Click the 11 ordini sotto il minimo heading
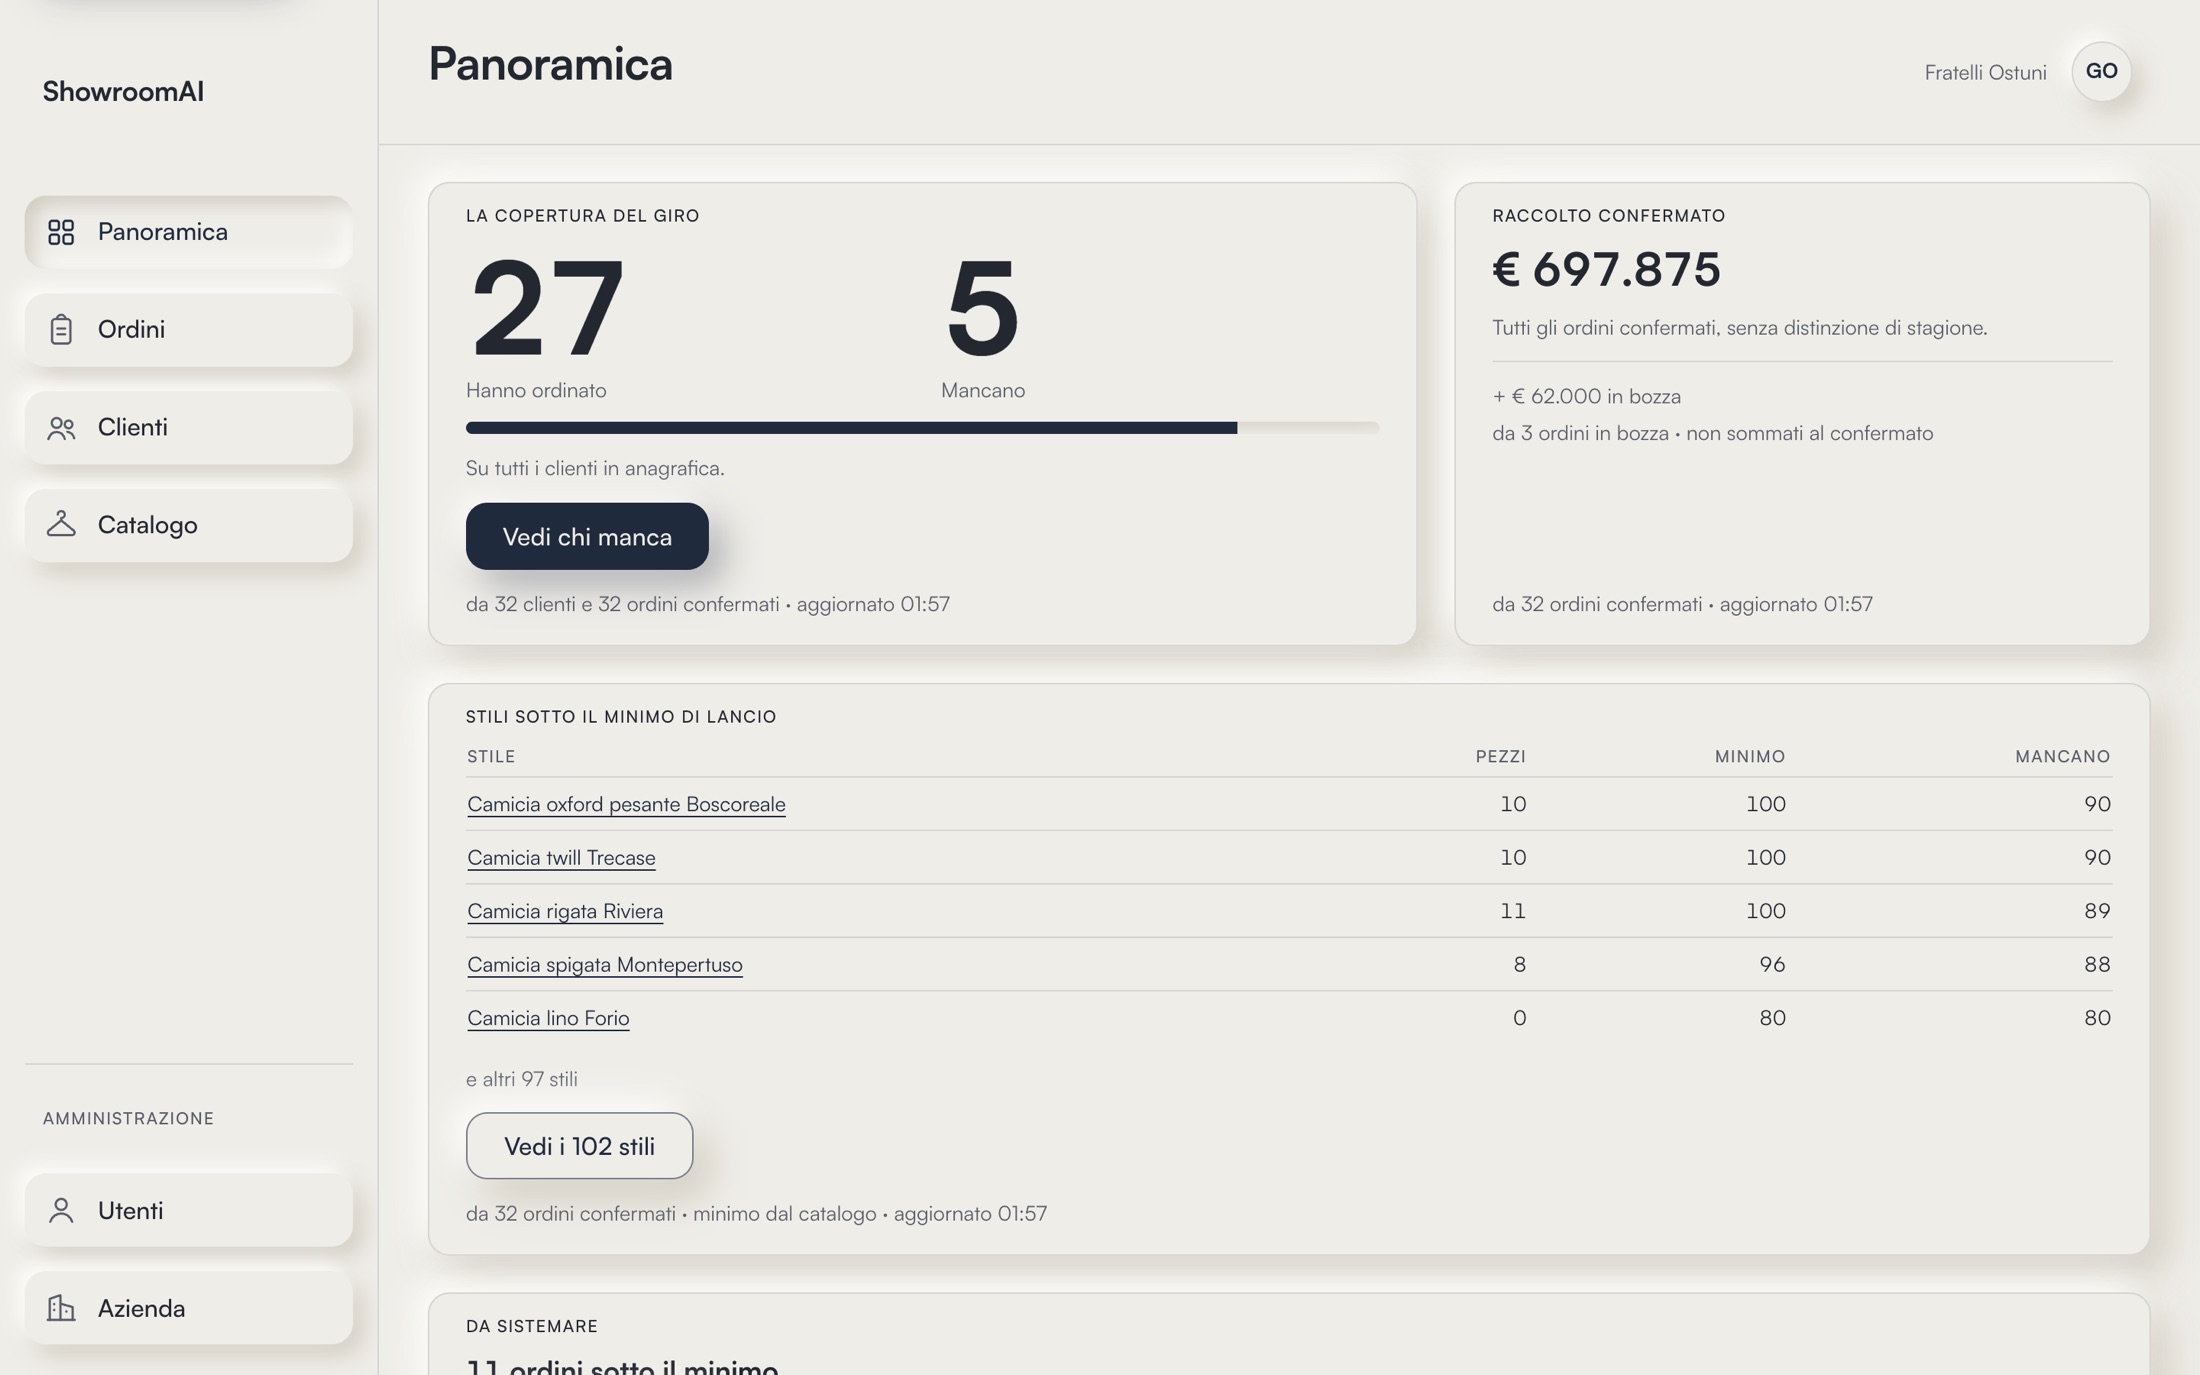The width and height of the screenshot is (2200, 1375). [x=622, y=1366]
